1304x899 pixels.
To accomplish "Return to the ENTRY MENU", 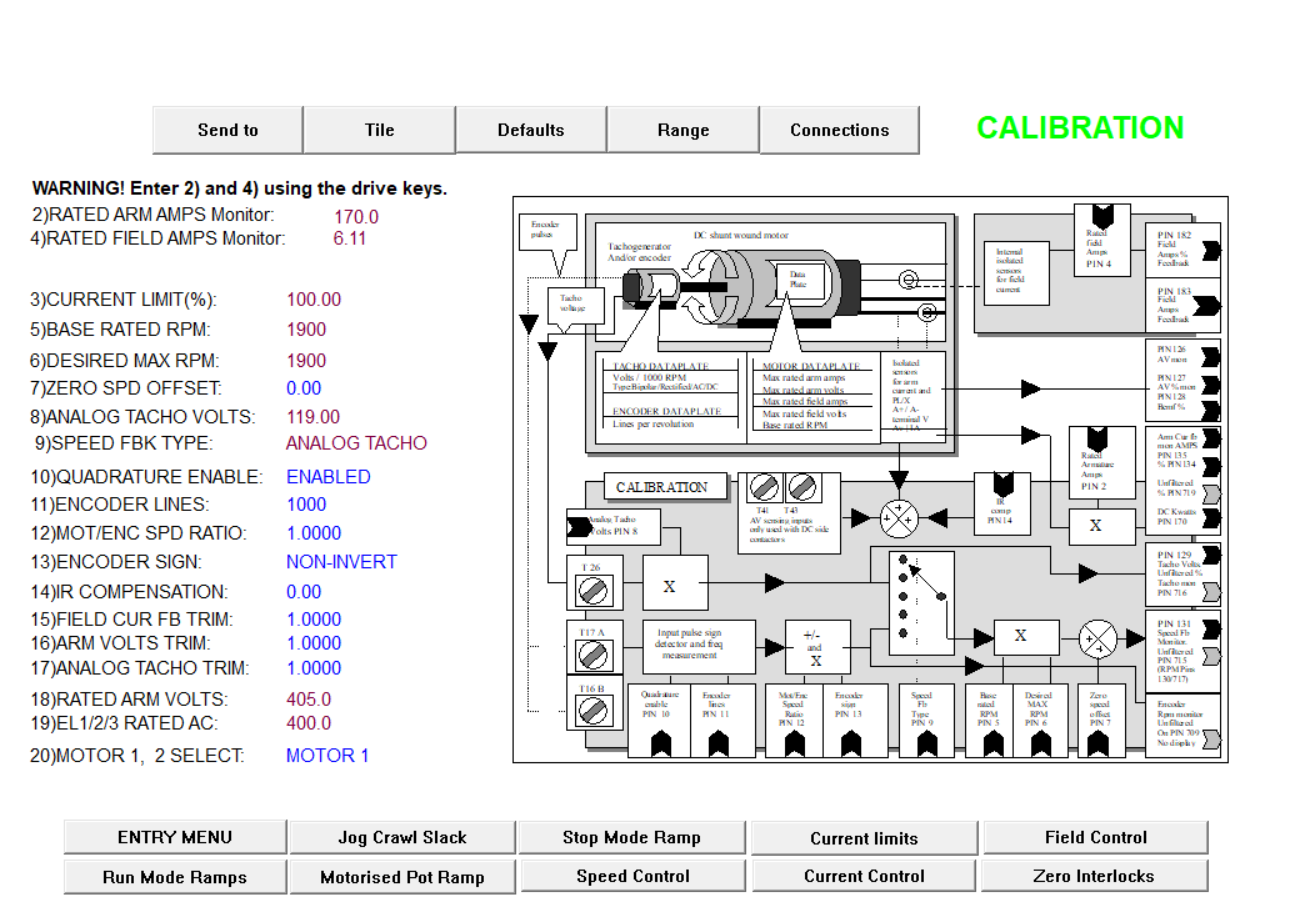I will pos(174,838).
